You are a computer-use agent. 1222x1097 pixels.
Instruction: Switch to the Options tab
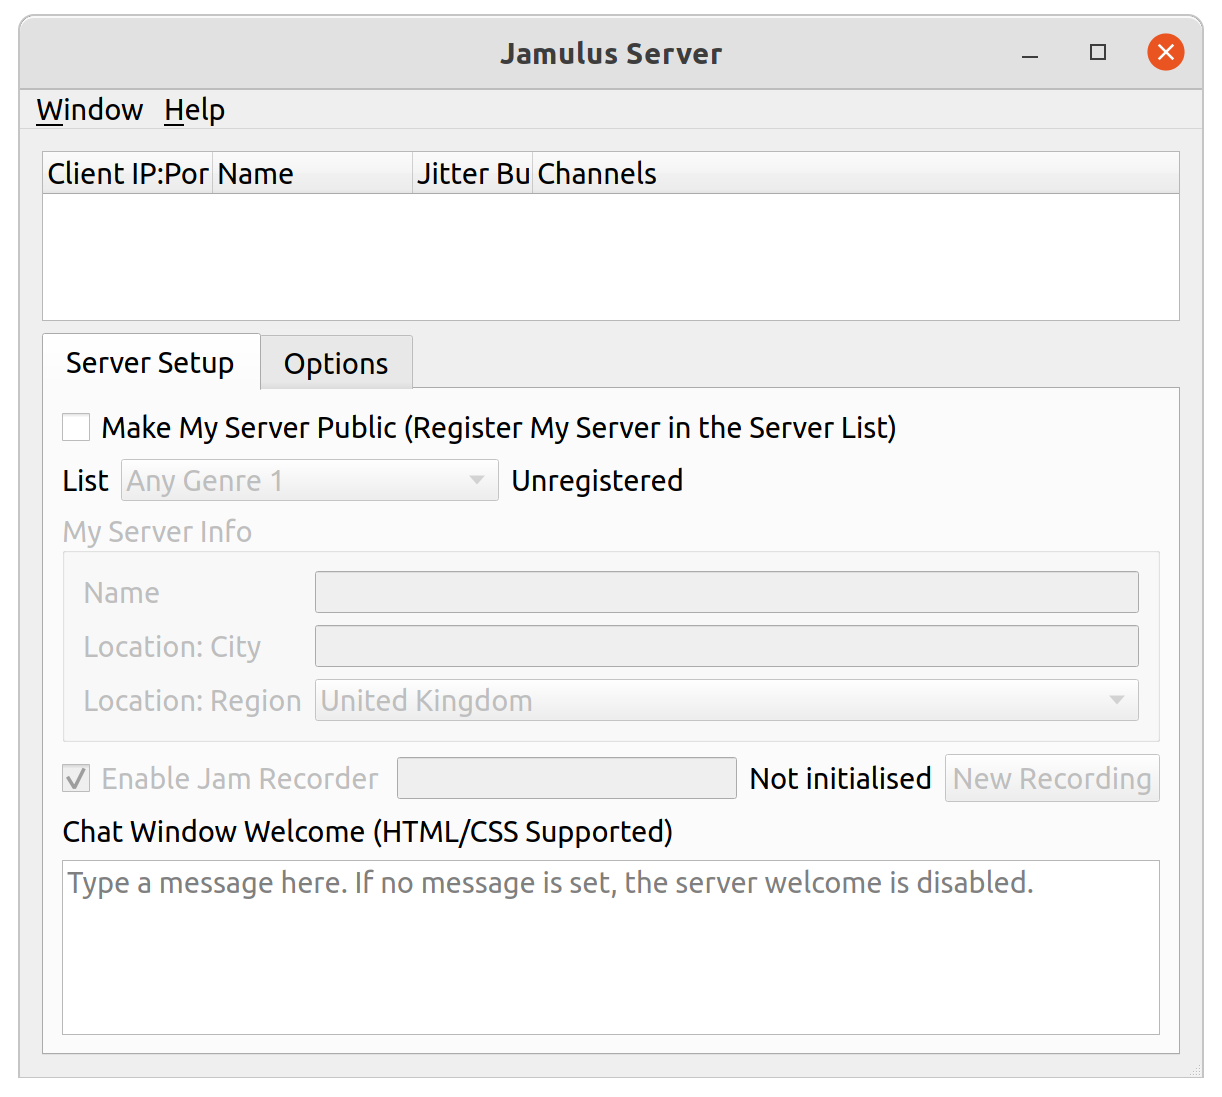(336, 364)
